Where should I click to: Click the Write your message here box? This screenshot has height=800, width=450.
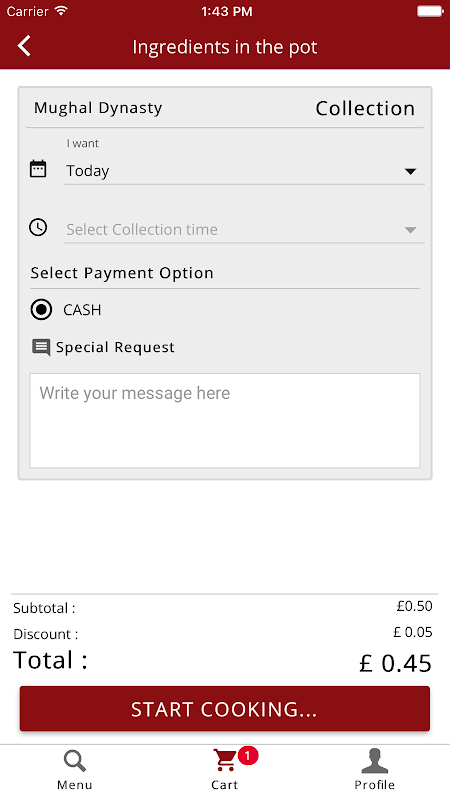point(225,420)
